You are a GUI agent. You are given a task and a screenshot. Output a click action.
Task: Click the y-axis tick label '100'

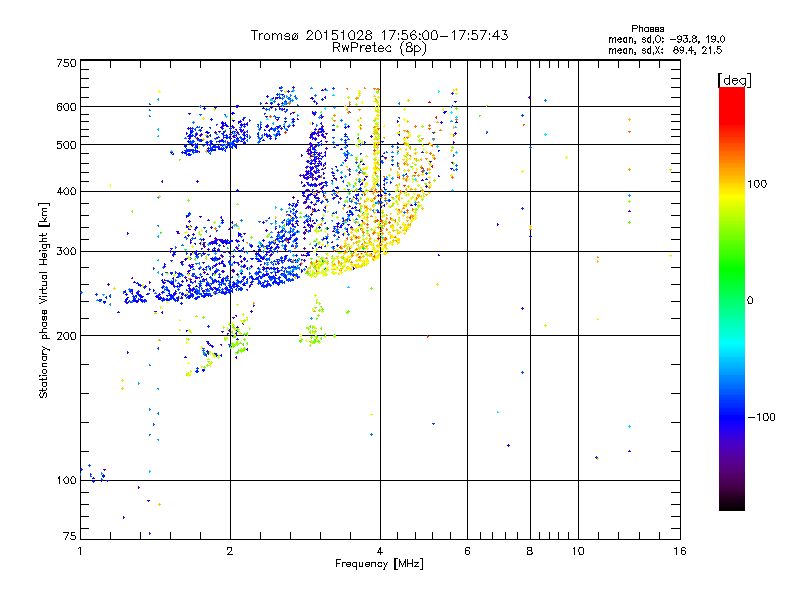coord(66,480)
